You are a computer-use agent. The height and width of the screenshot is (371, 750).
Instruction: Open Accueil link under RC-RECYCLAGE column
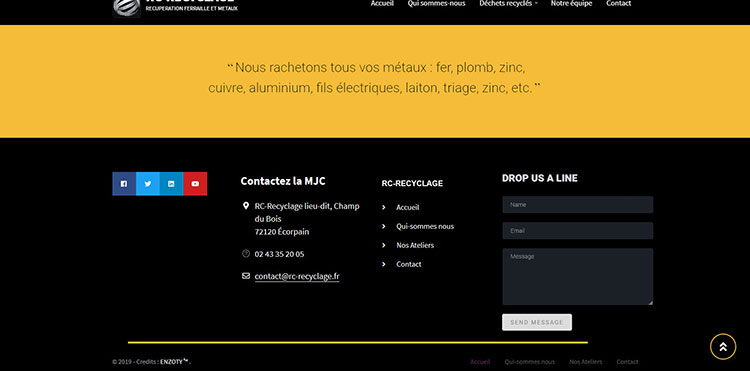(x=408, y=207)
